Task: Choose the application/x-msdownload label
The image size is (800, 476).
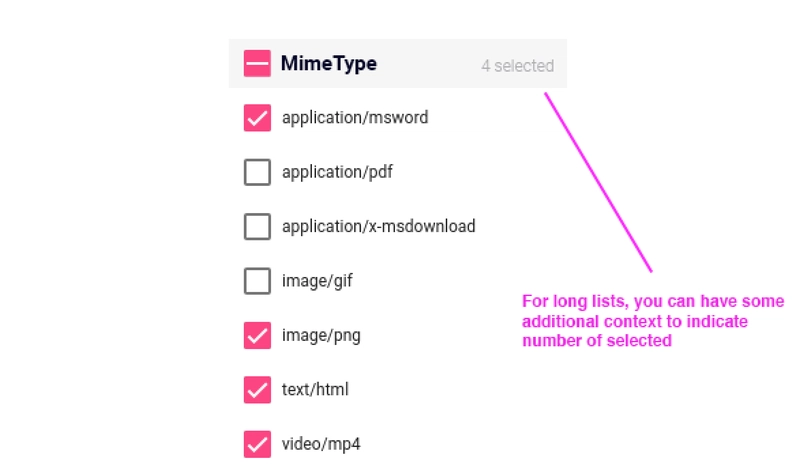Action: (x=379, y=227)
